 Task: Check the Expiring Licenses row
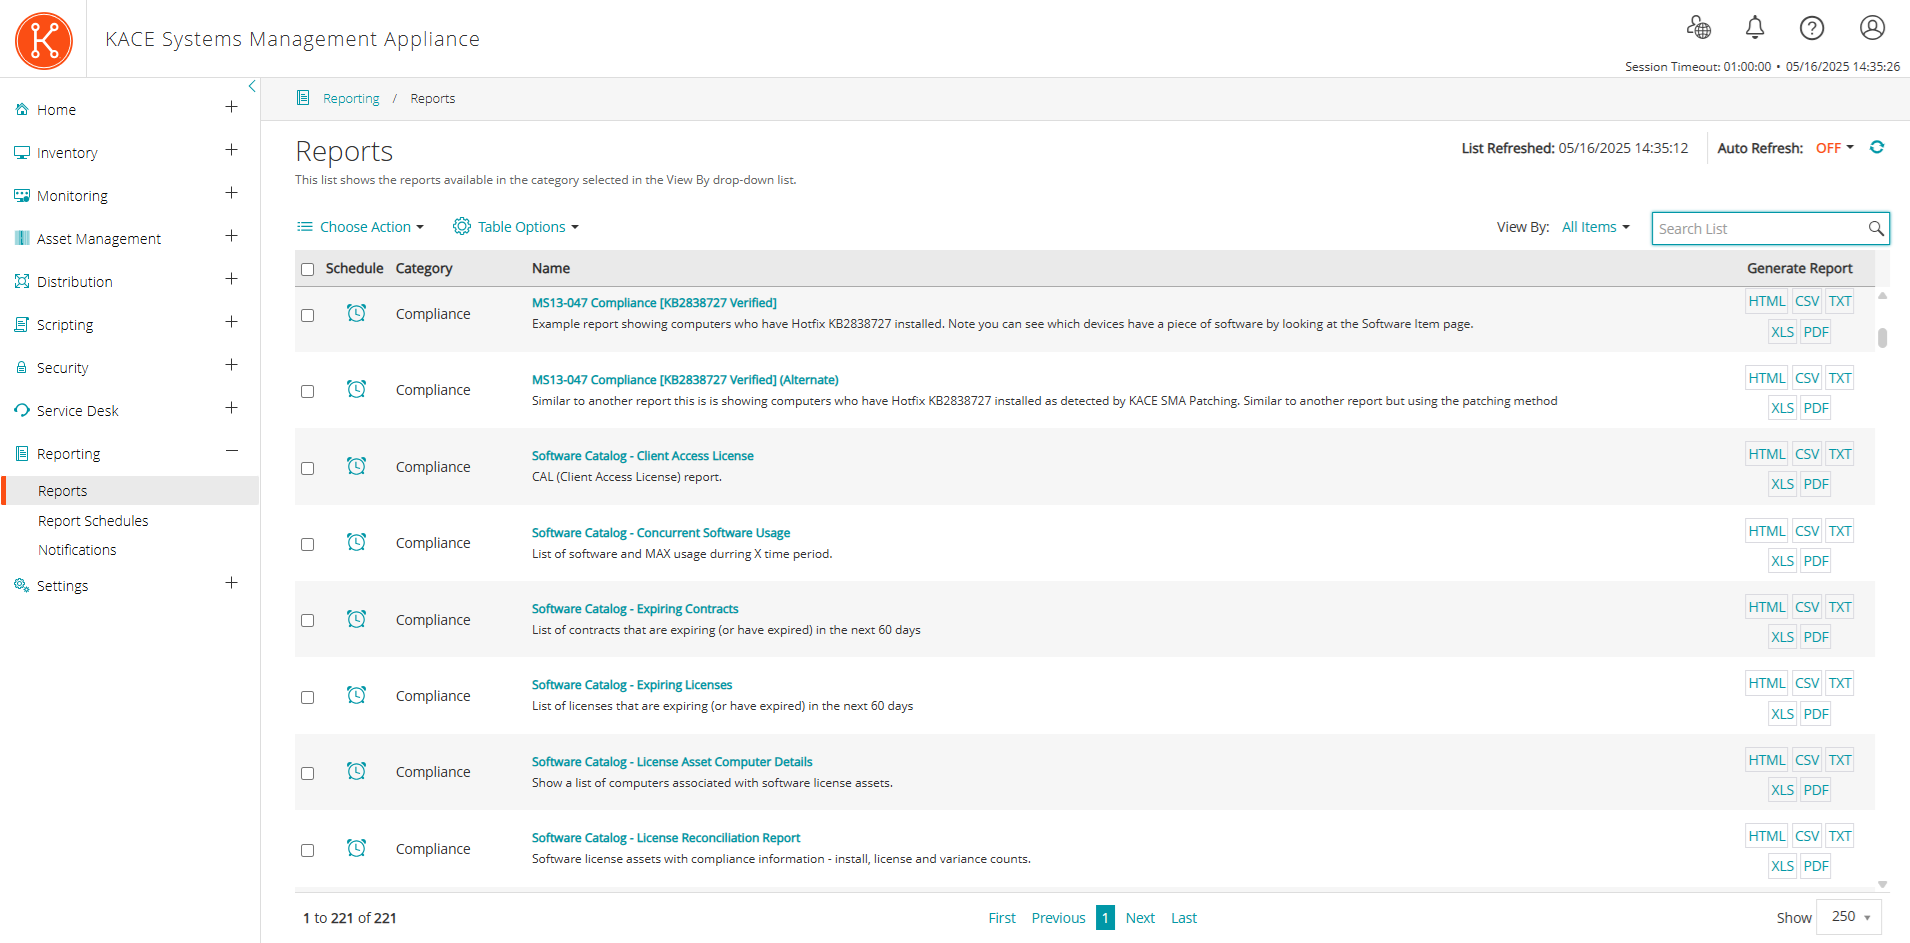307,697
